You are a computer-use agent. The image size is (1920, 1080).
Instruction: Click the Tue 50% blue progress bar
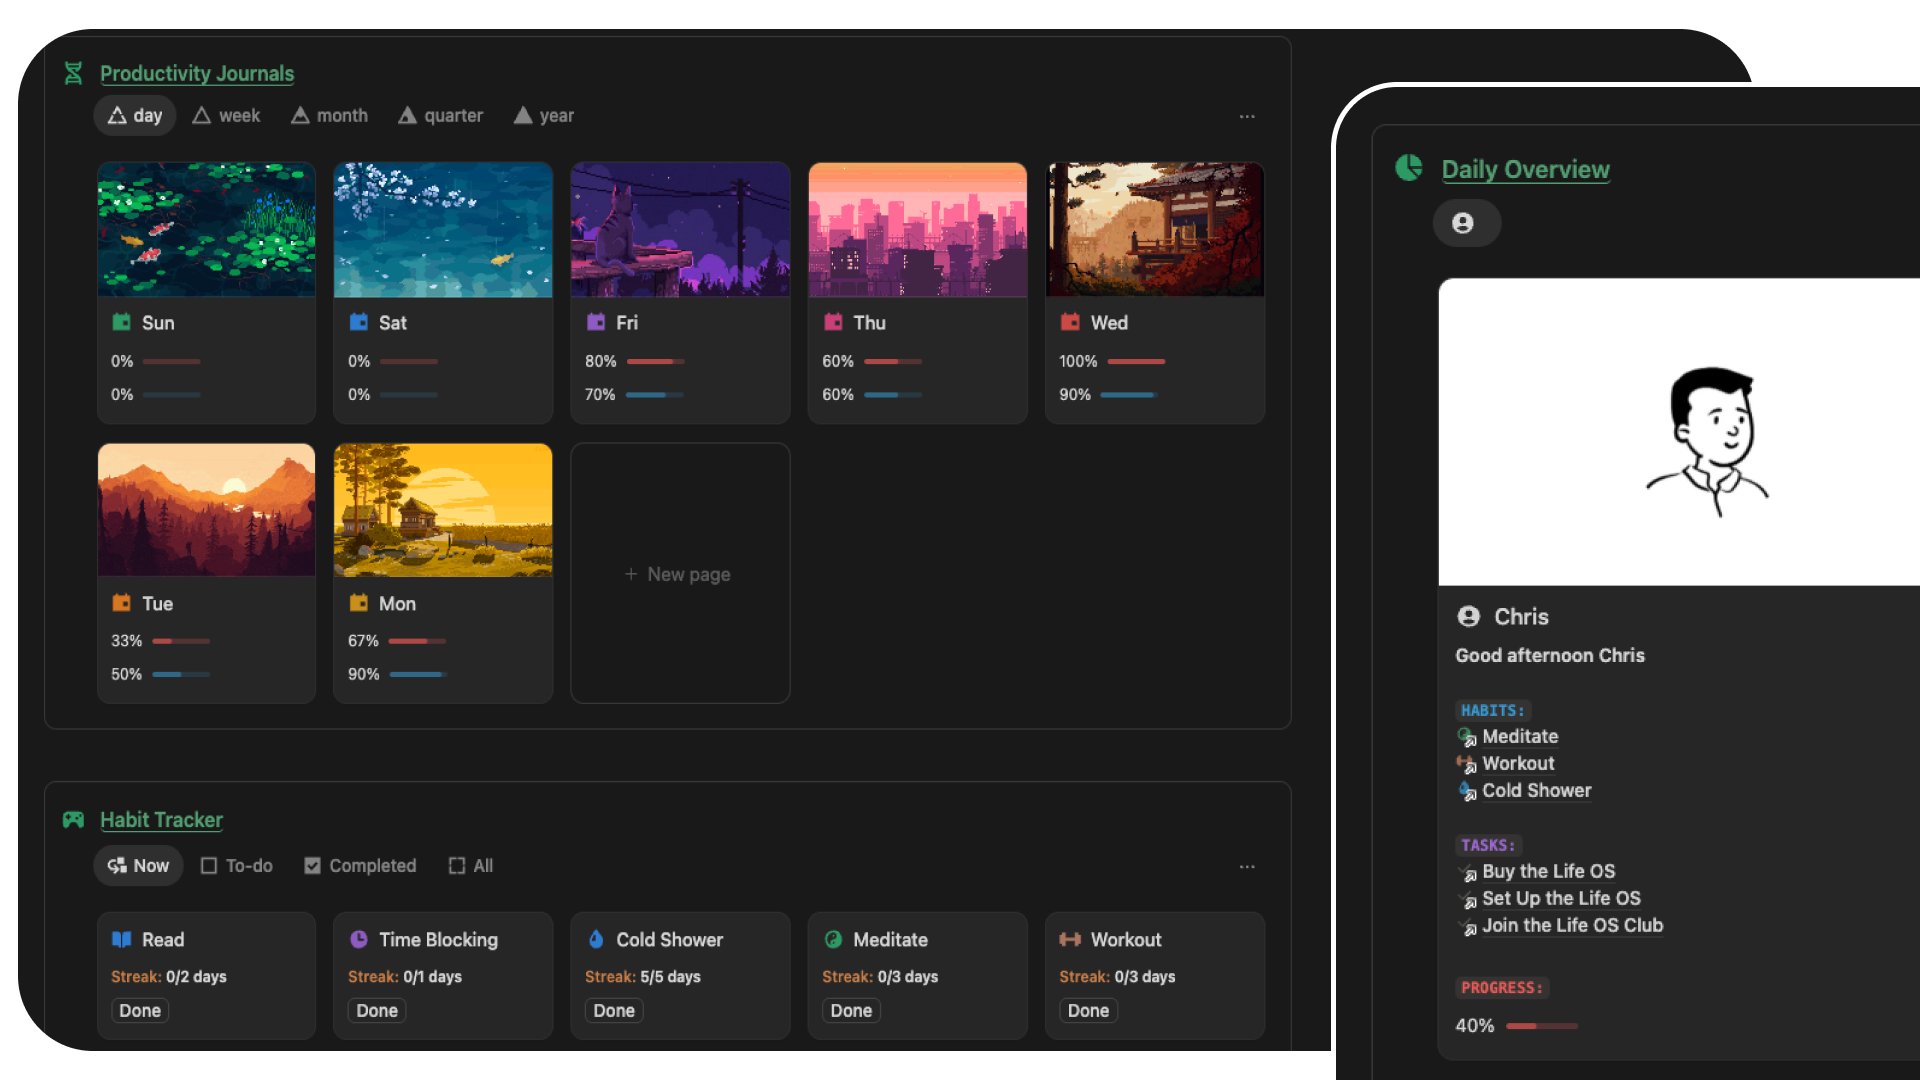click(x=181, y=675)
